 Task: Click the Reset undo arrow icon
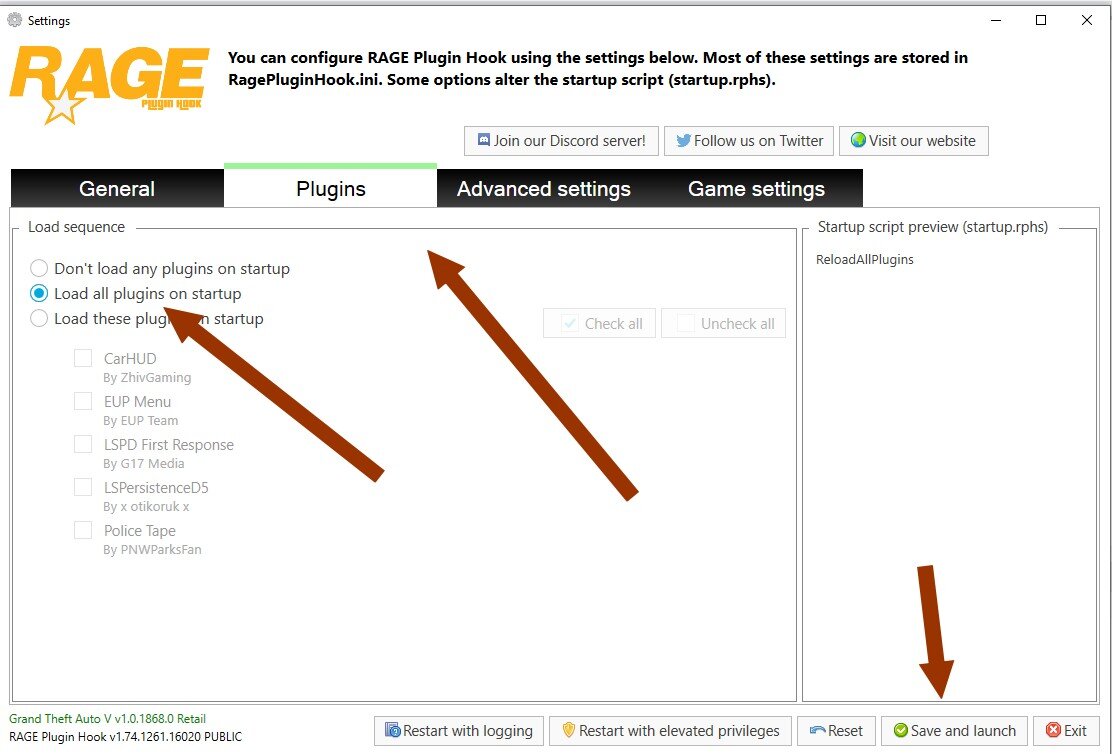pos(817,731)
